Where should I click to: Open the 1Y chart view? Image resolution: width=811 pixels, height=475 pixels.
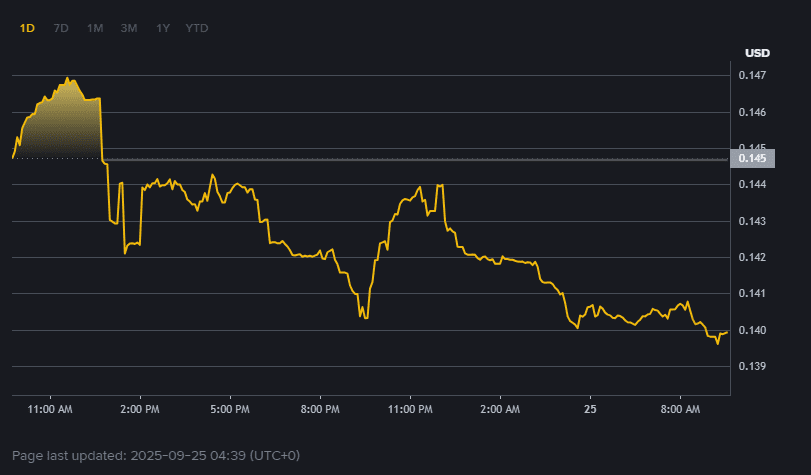163,28
